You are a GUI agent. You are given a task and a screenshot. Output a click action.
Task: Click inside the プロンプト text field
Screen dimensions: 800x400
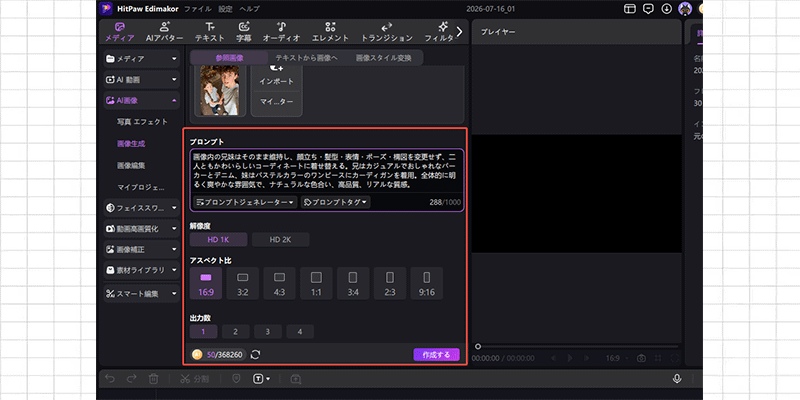[327, 171]
